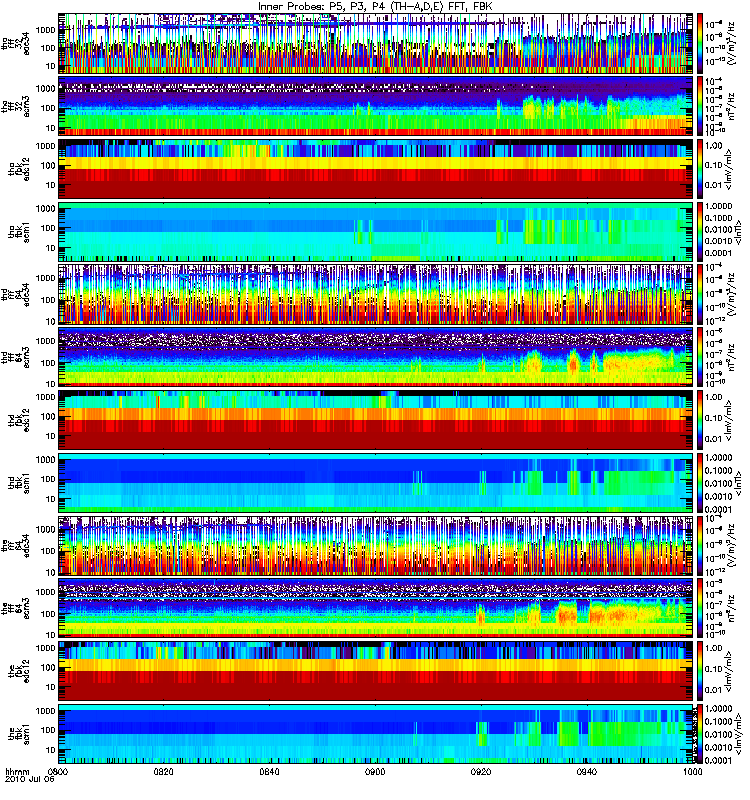Viewport: 750px width, 800px height.
Task: Click the '1000' time axis label
Action: coord(692,771)
